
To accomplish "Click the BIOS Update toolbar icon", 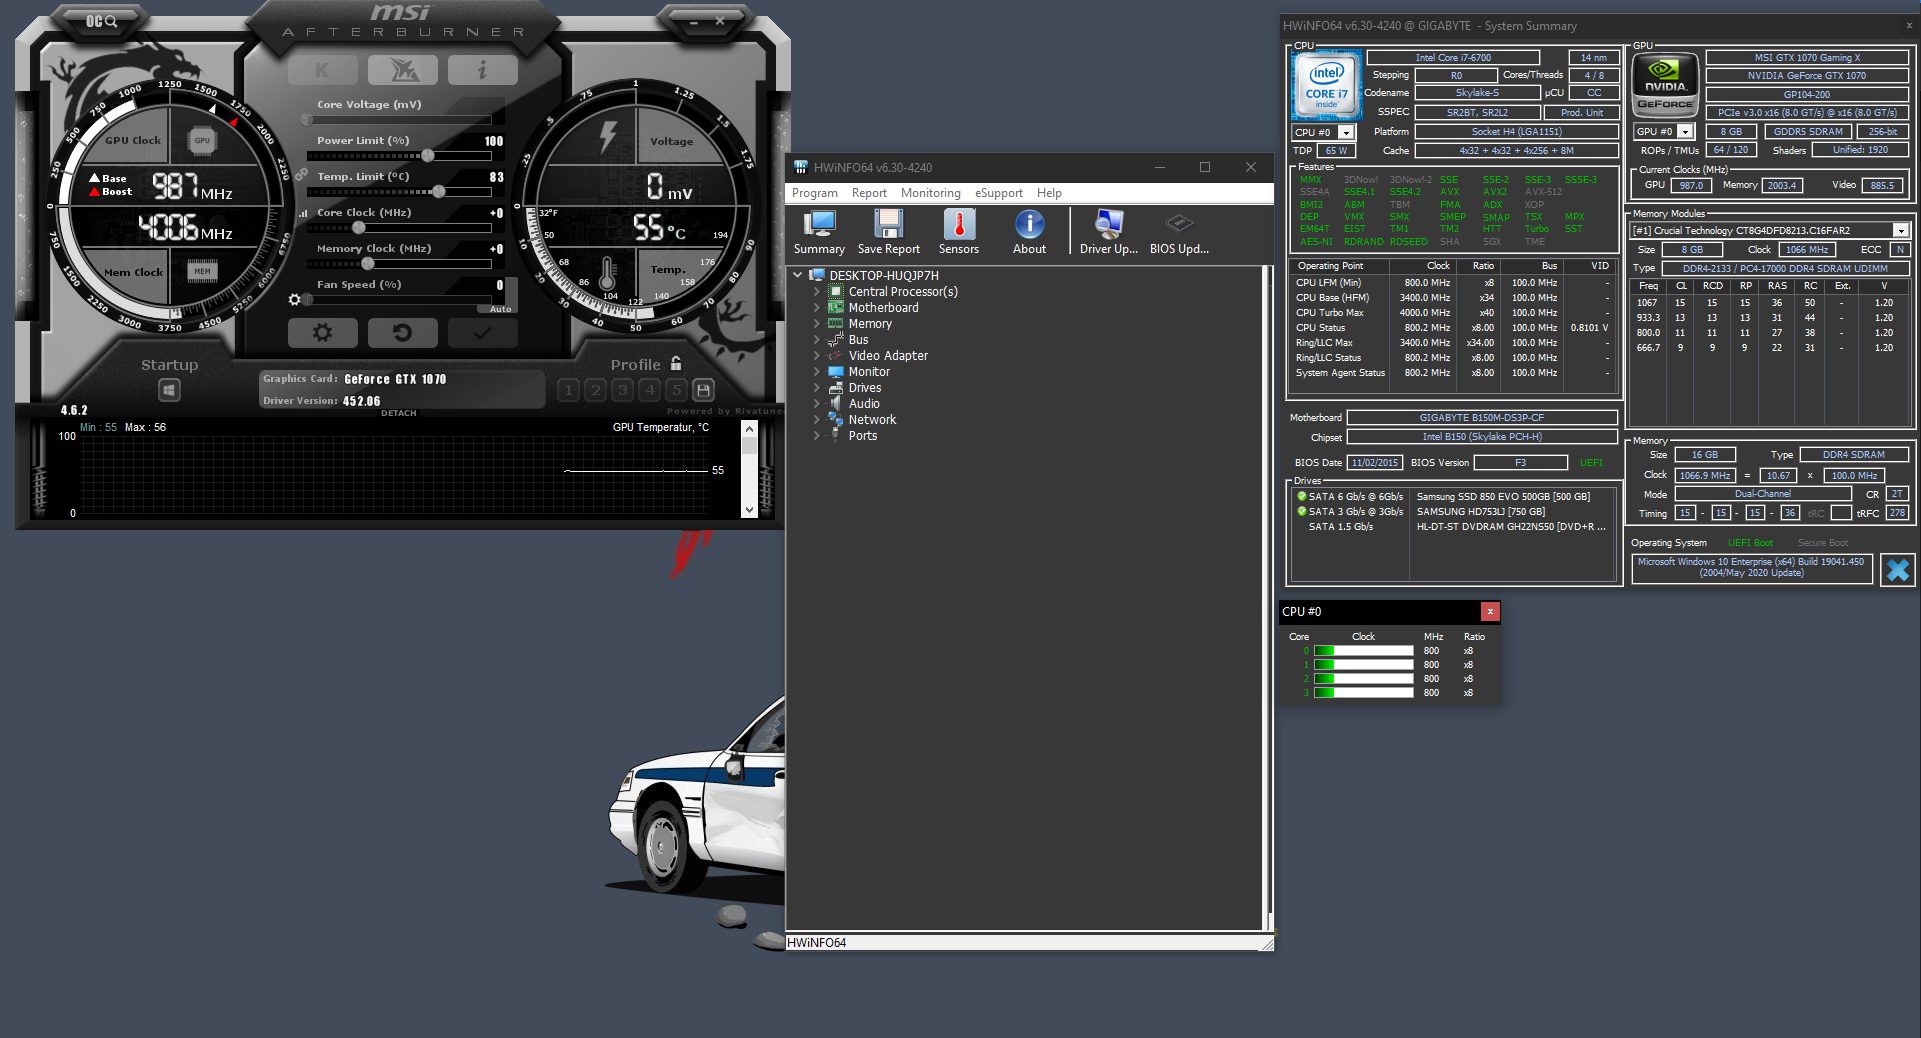I will pyautogui.click(x=1179, y=232).
